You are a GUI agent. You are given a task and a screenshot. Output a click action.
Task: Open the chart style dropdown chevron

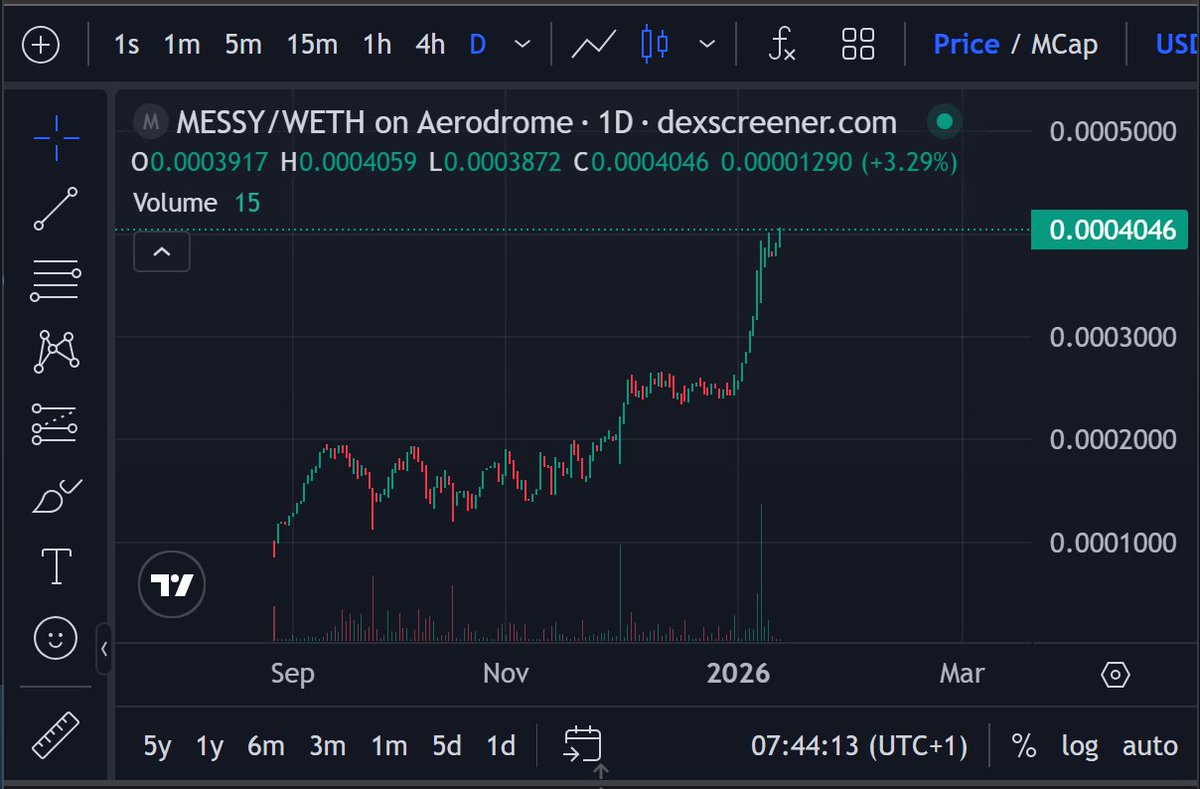(x=707, y=45)
